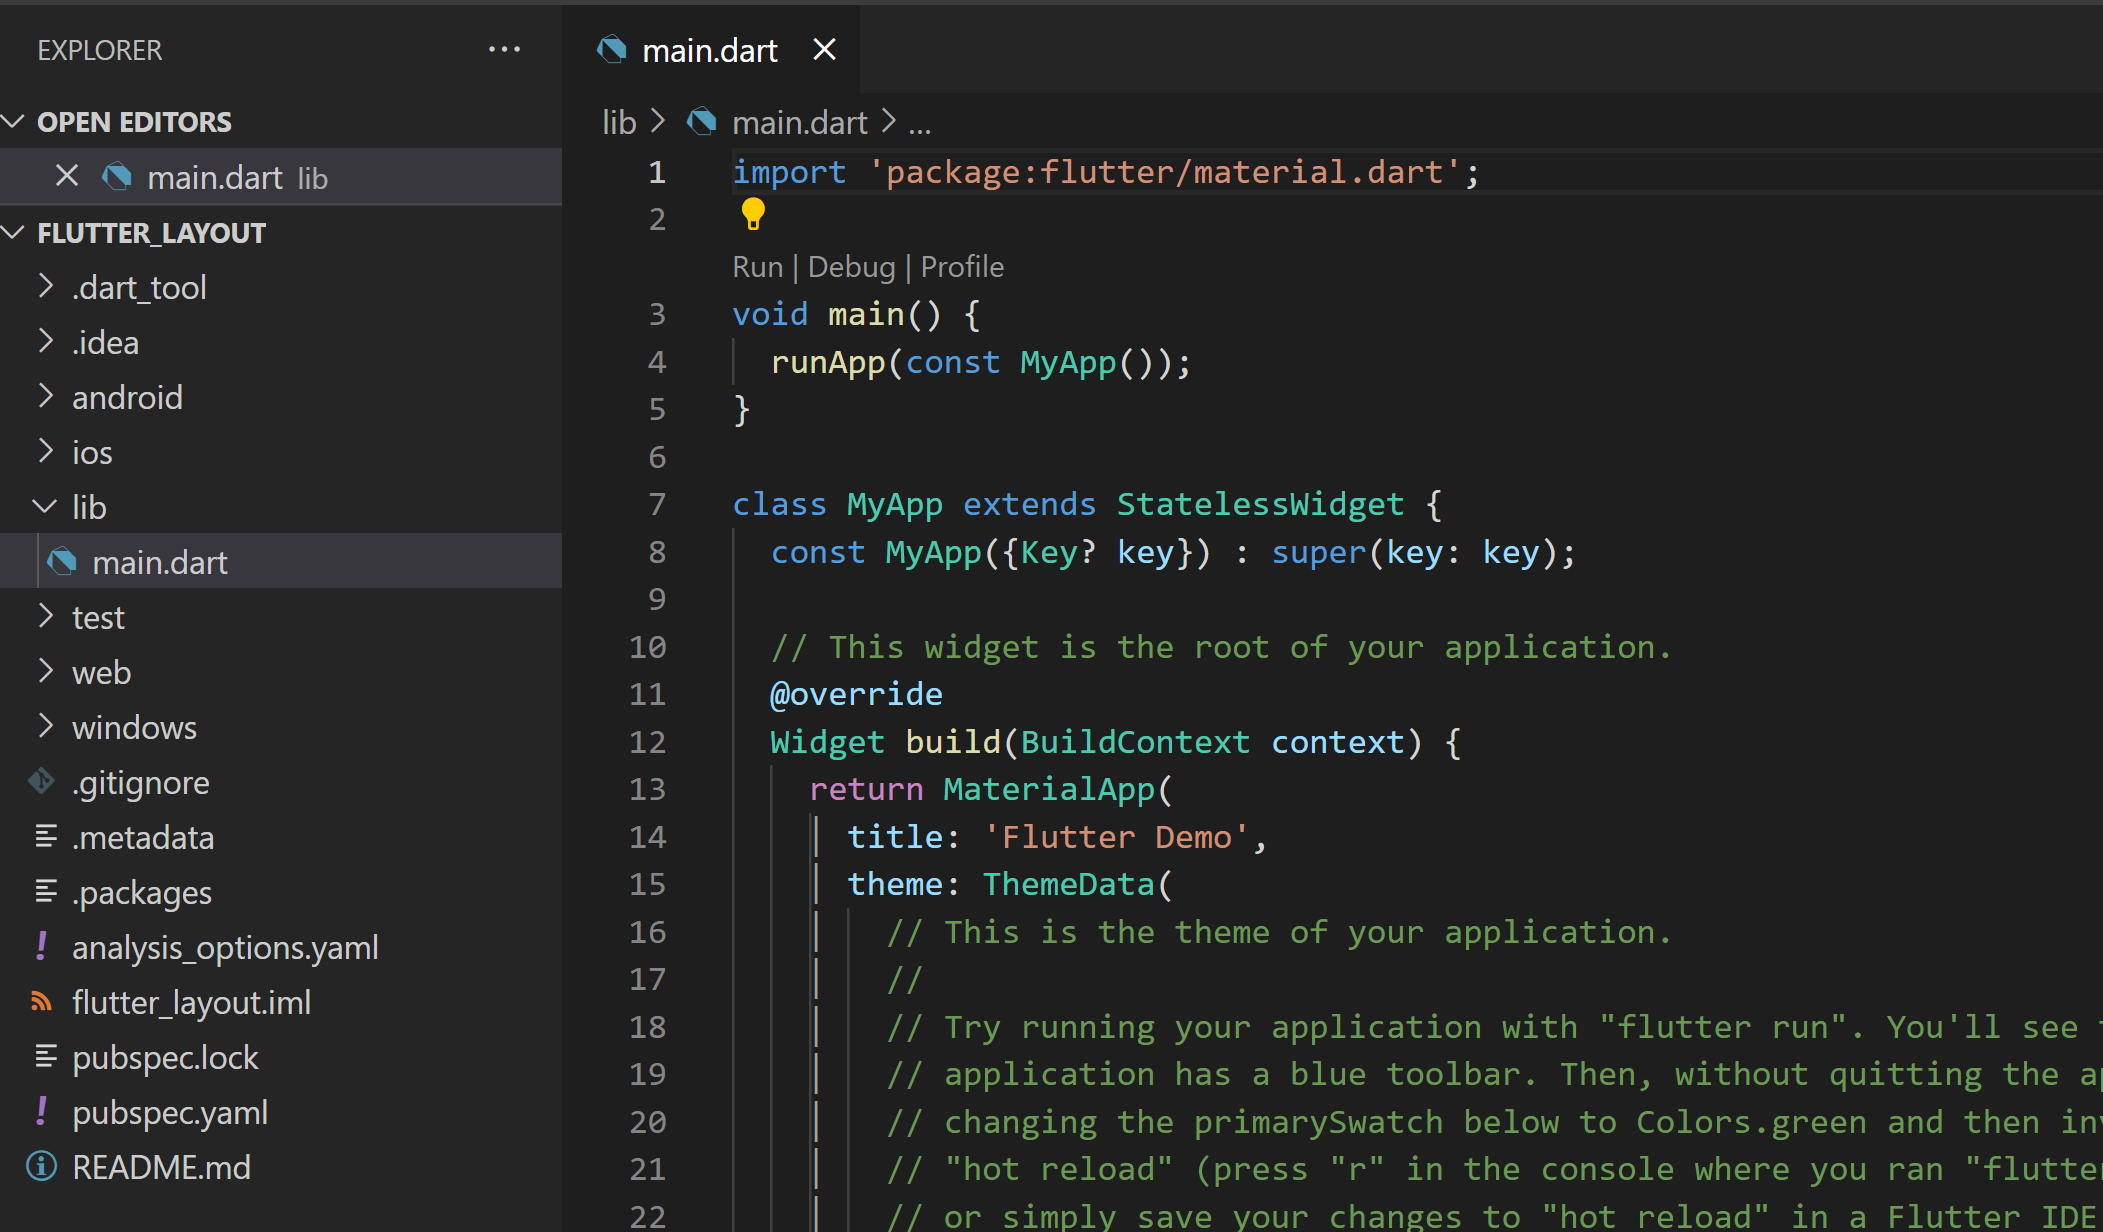2103x1232 pixels.
Task: Open pubspec.yaml file
Action: pyautogui.click(x=170, y=1112)
